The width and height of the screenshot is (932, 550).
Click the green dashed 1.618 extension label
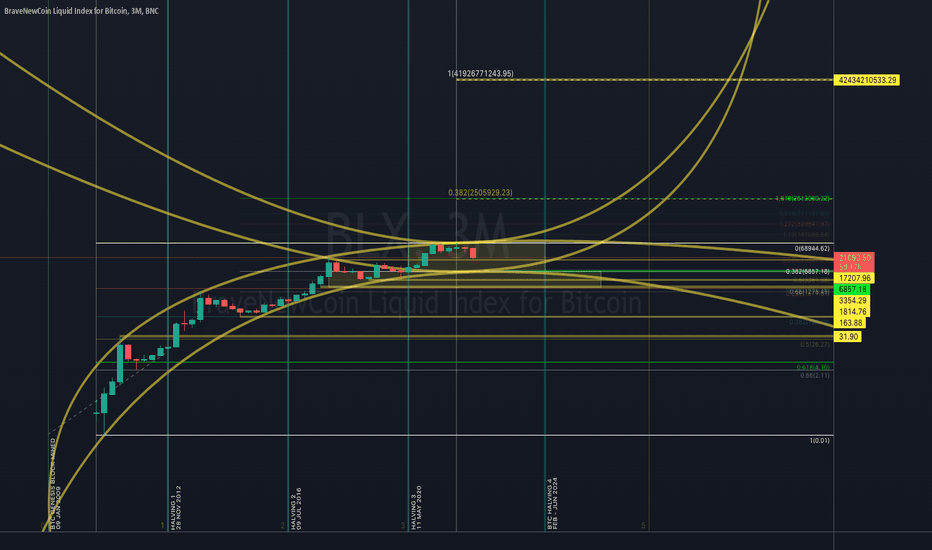[x=803, y=199]
